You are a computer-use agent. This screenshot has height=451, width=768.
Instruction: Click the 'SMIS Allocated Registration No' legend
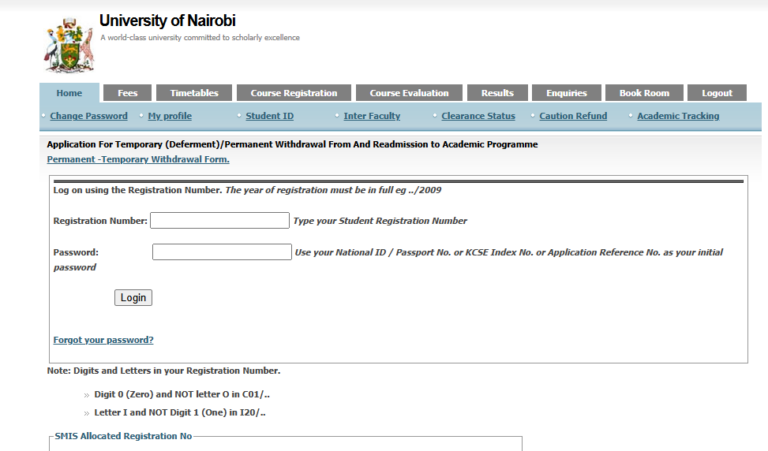pyautogui.click(x=123, y=436)
